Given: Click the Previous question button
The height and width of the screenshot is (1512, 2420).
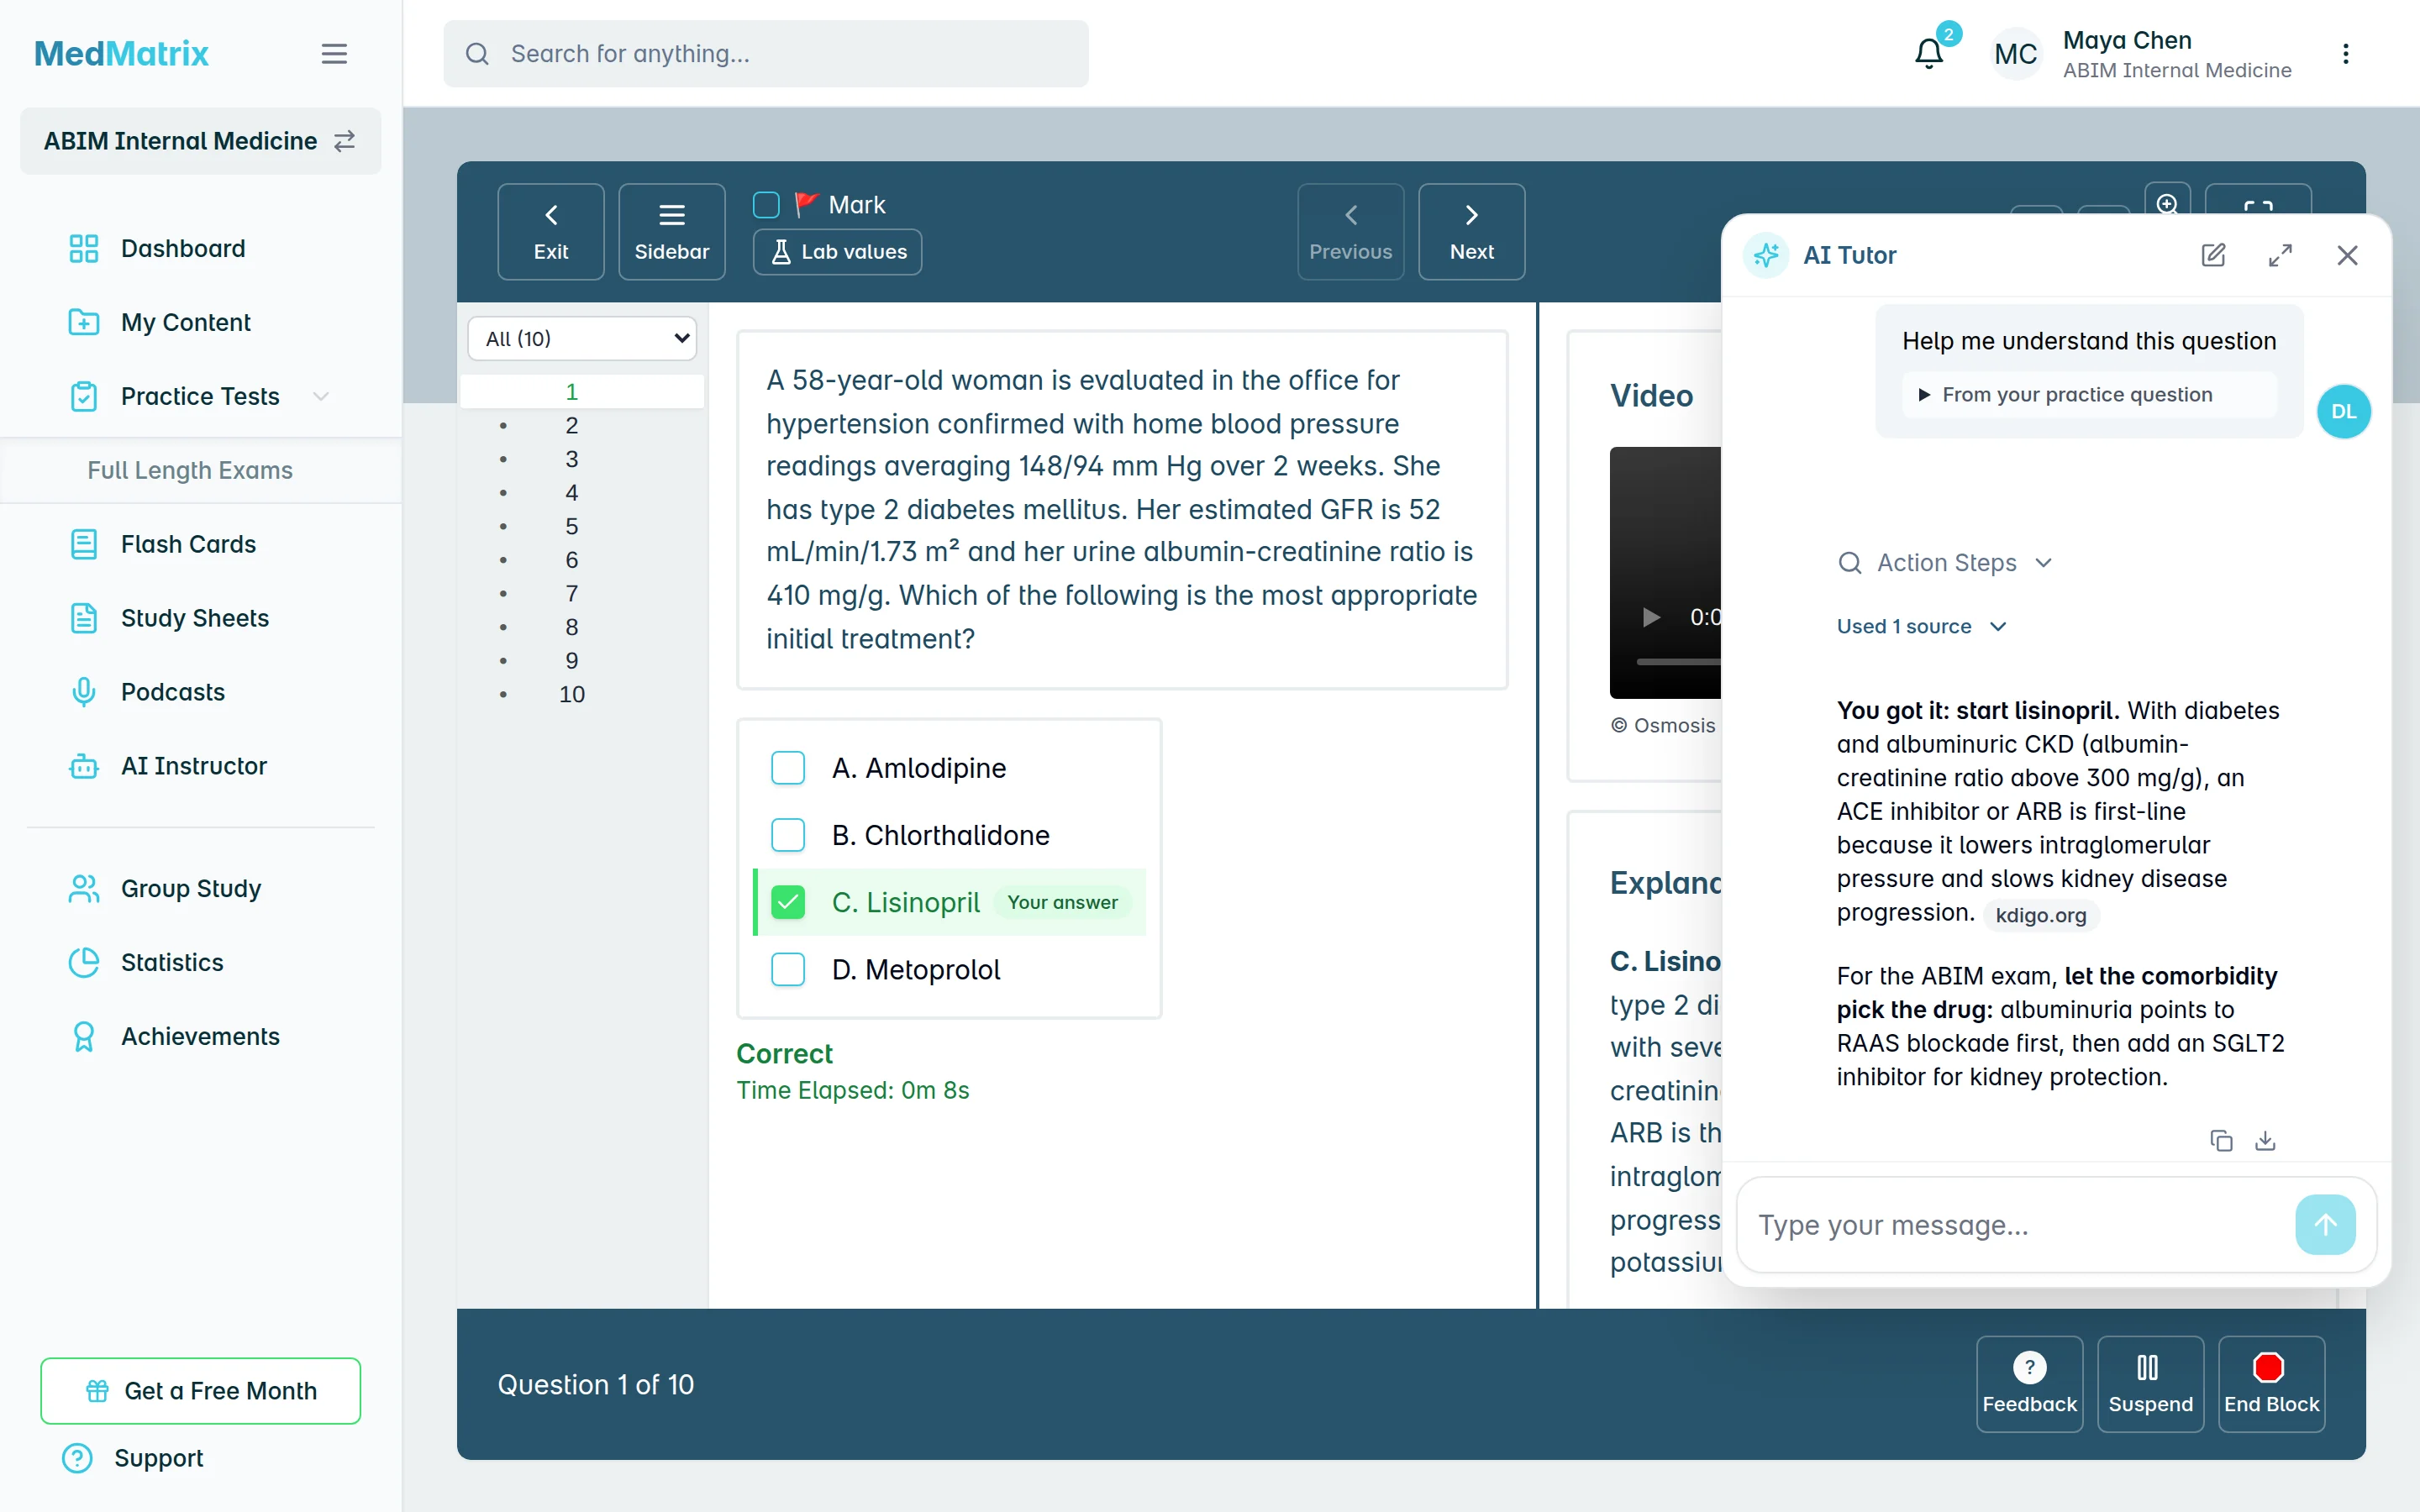Looking at the screenshot, I should pos(1351,231).
